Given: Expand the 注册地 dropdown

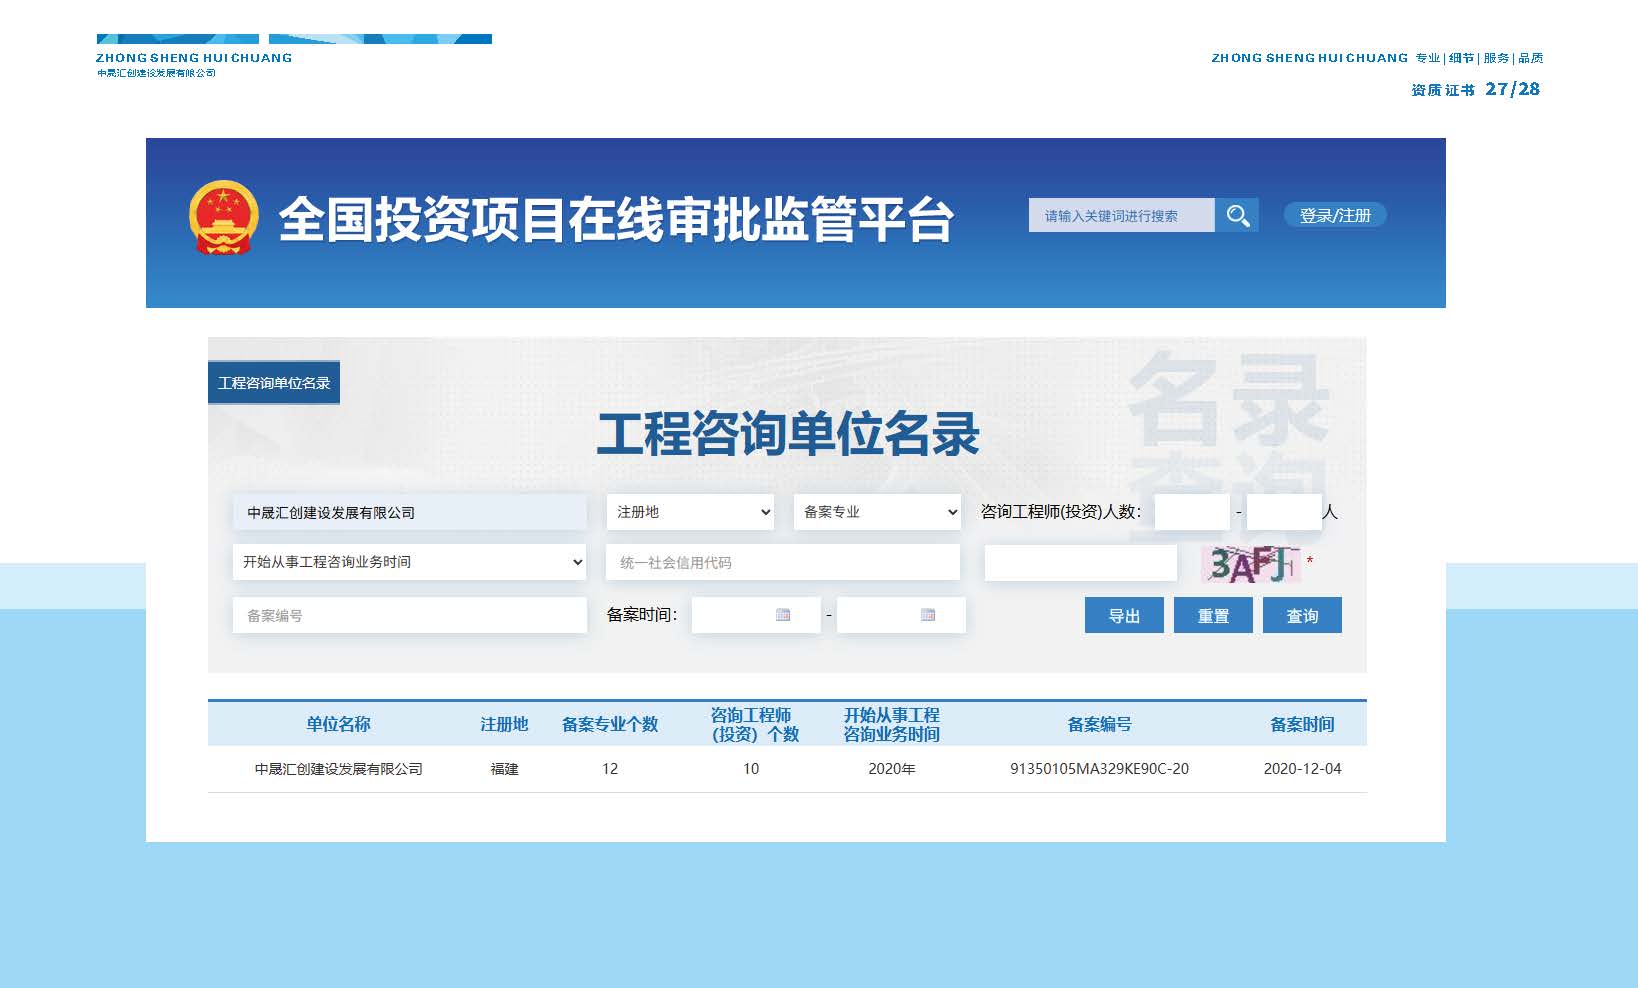Looking at the screenshot, I should (x=690, y=512).
